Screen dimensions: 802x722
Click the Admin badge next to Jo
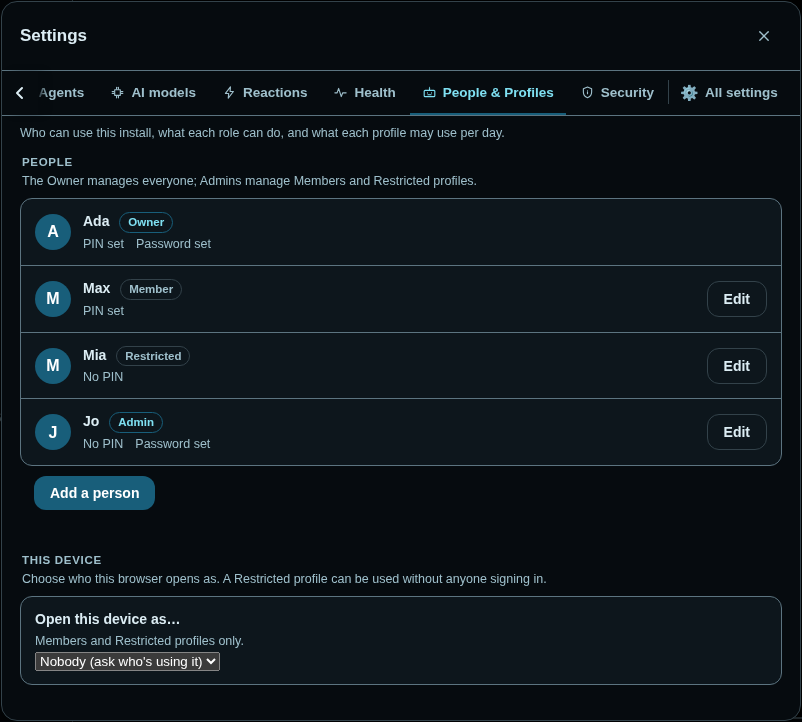[136, 422]
